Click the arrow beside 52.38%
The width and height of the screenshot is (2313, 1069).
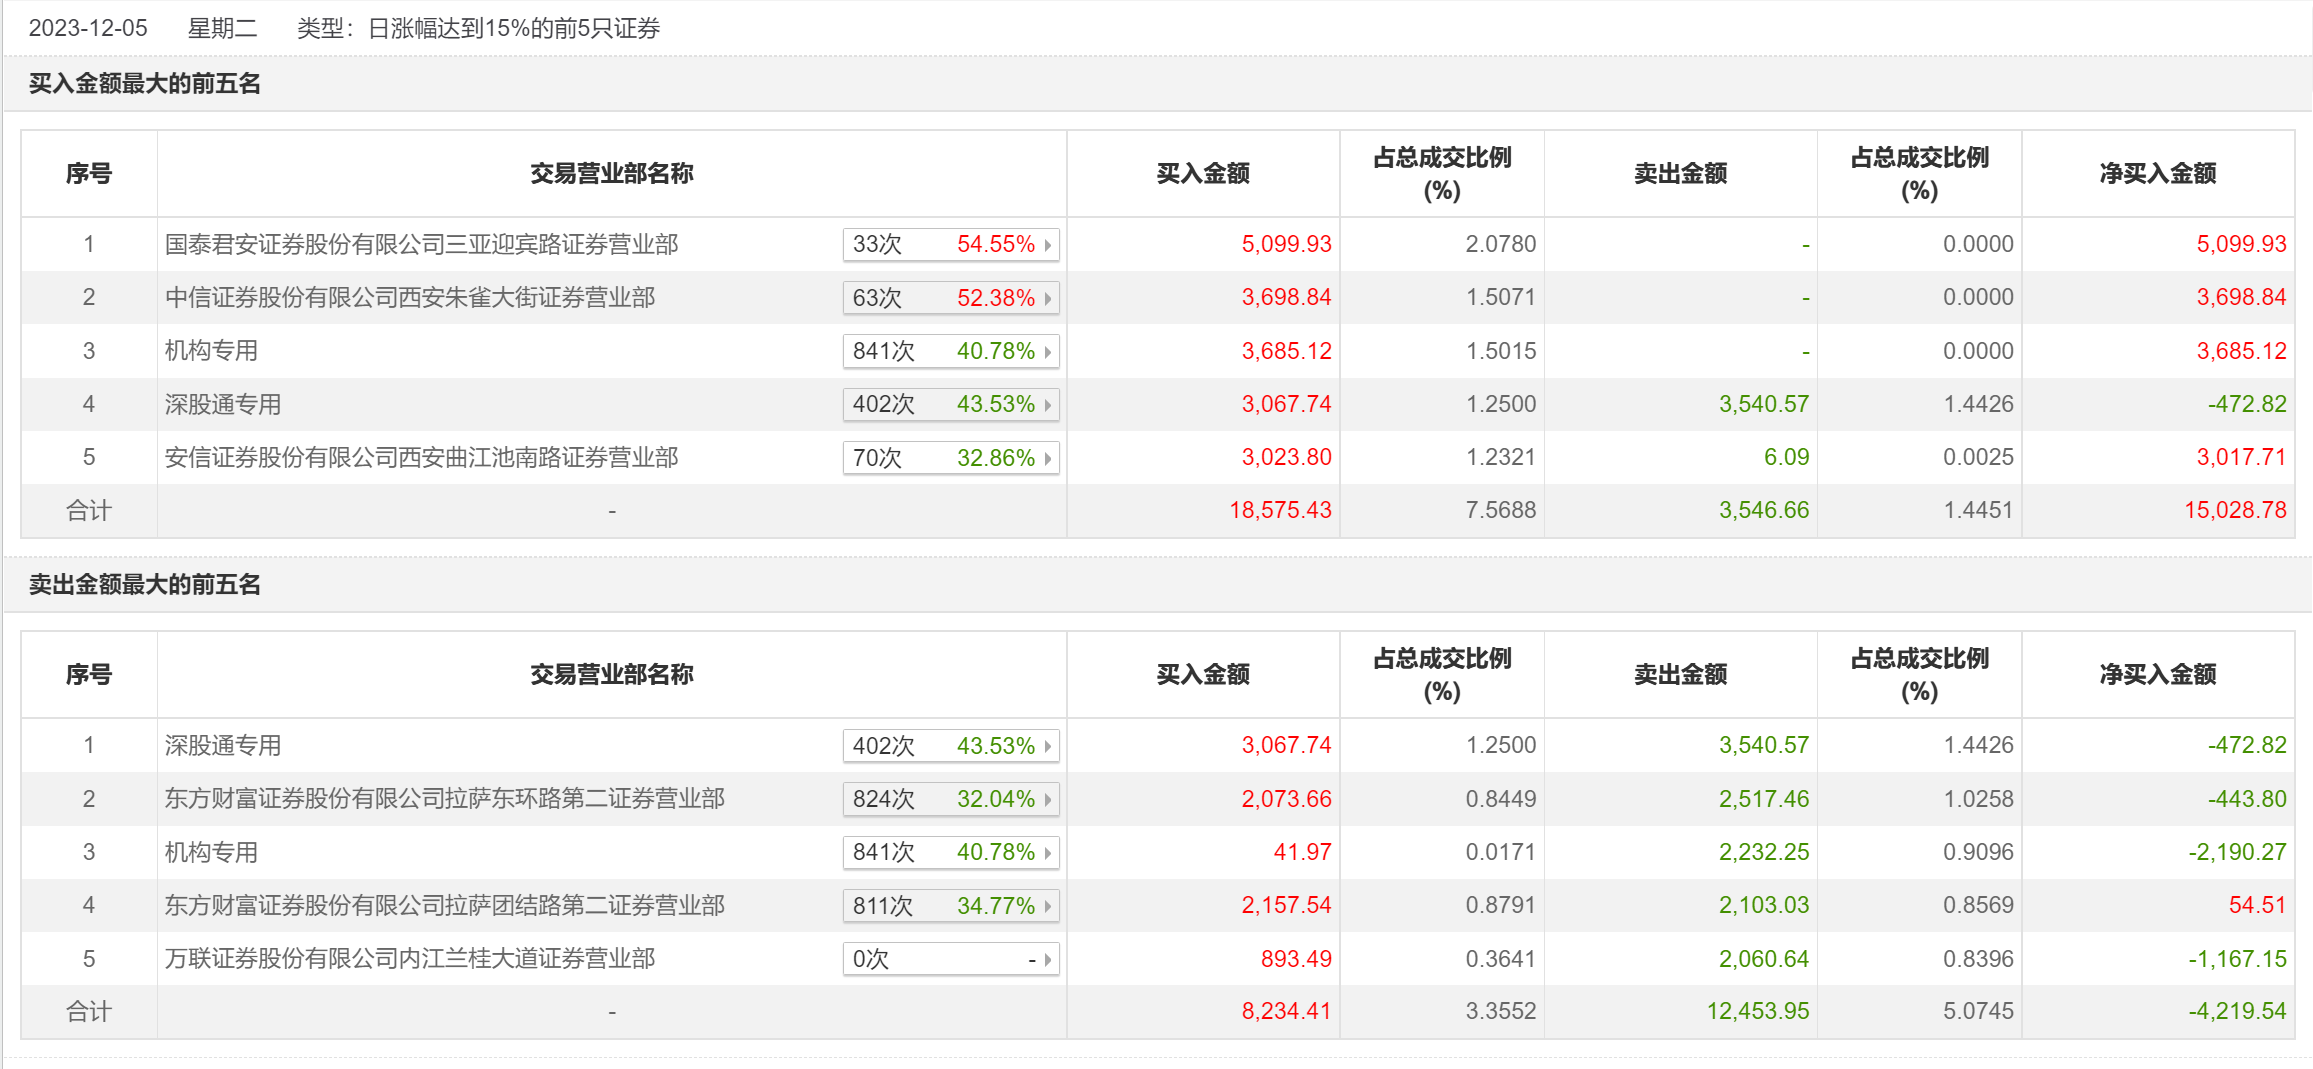(1047, 298)
